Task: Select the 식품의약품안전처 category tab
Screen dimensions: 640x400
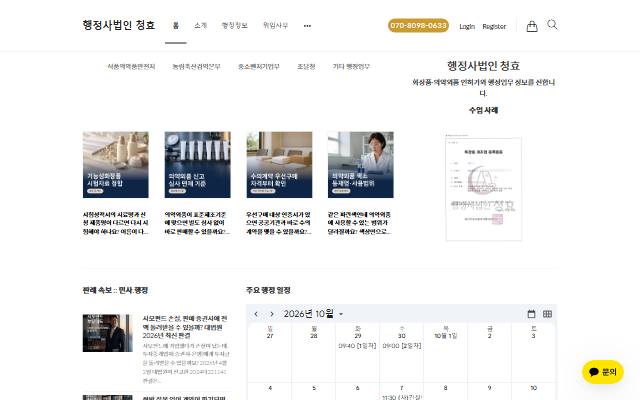Action: (x=131, y=67)
